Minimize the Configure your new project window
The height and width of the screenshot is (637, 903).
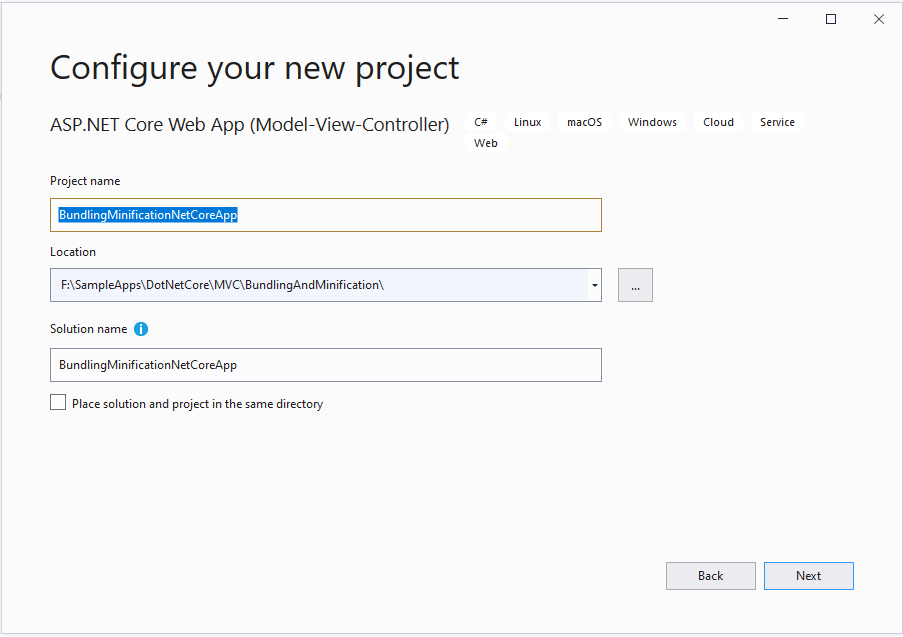783,19
